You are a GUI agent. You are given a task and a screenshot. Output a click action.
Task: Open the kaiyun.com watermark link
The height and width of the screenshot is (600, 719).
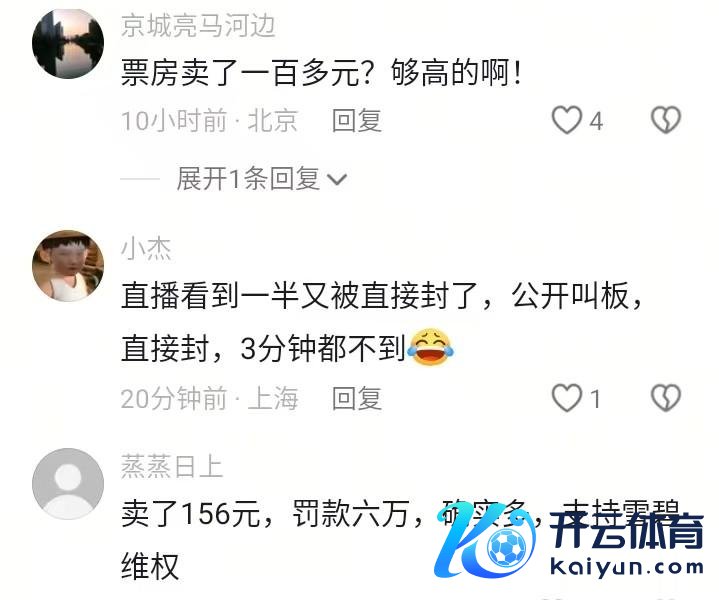point(626,567)
